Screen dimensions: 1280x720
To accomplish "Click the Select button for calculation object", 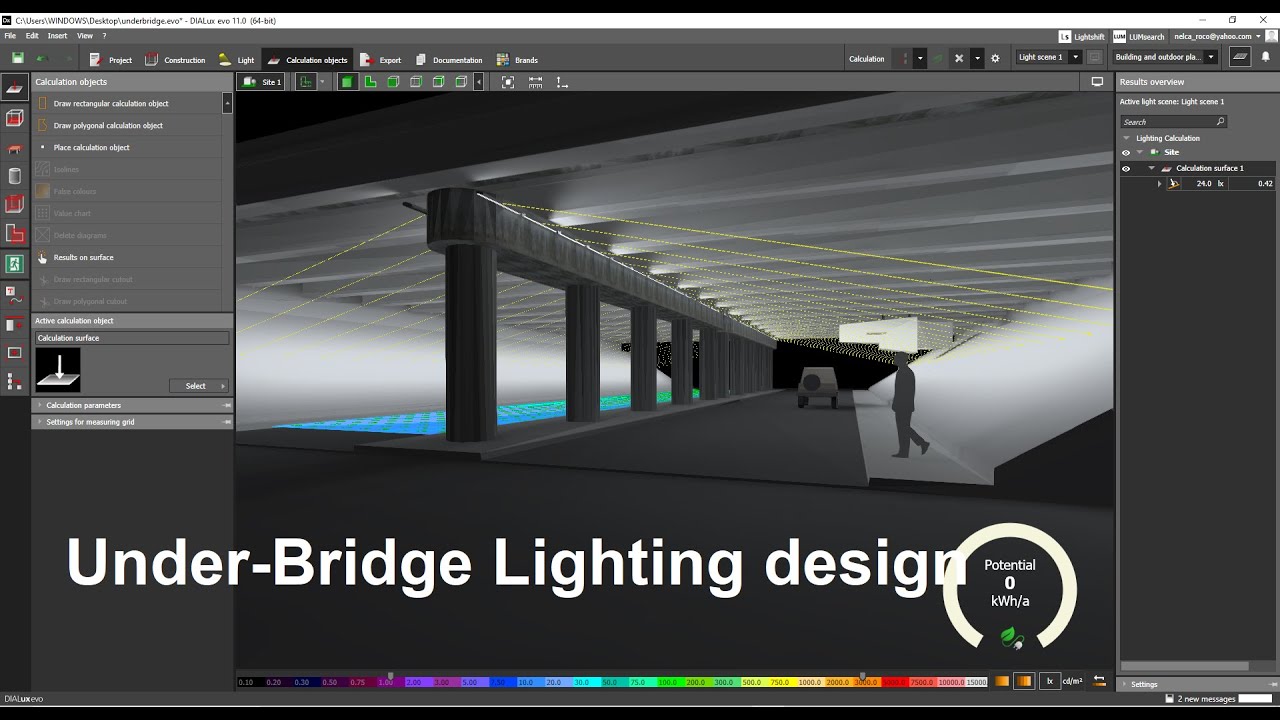I will 199,386.
